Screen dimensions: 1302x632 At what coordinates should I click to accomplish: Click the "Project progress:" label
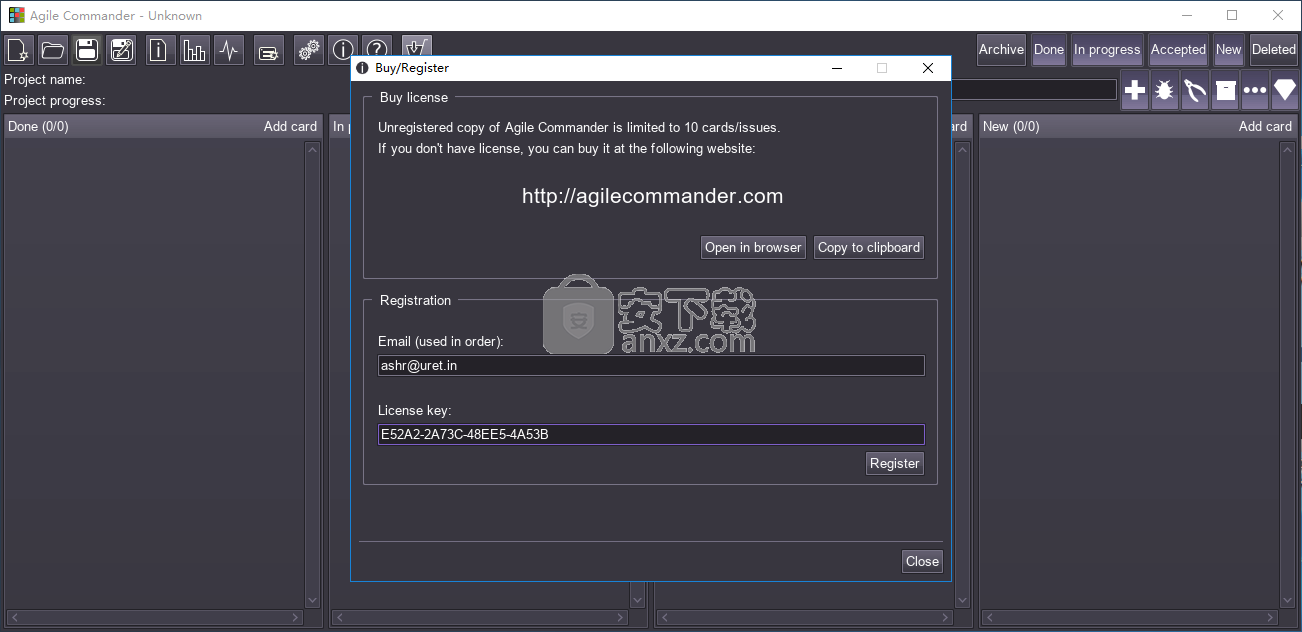pos(55,100)
